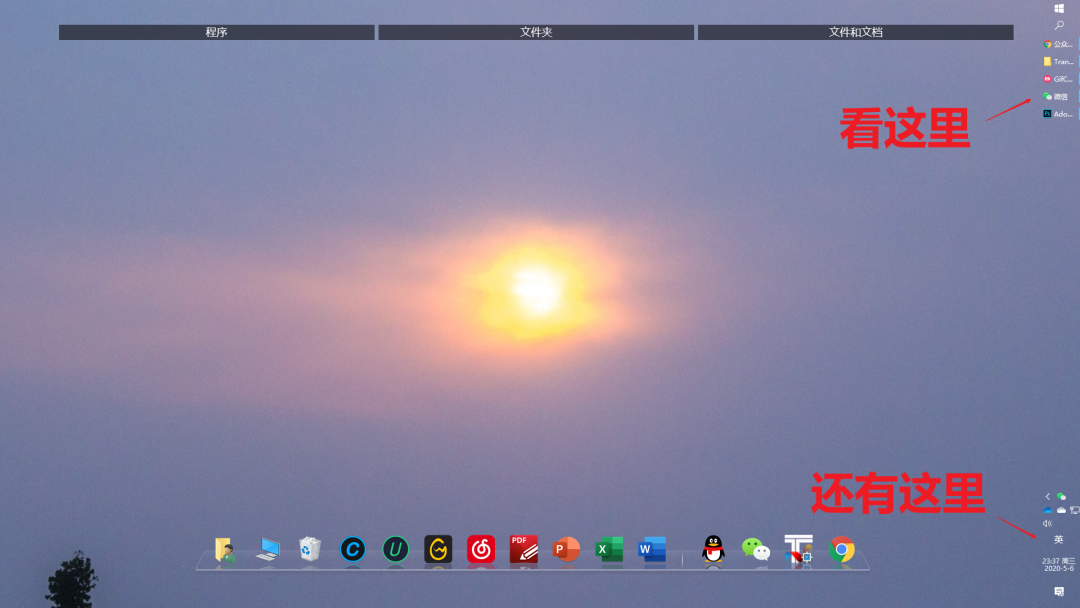Viewport: 1080px width, 608px height.
Task: Switch the 英 input language indicator
Action: [1059, 540]
